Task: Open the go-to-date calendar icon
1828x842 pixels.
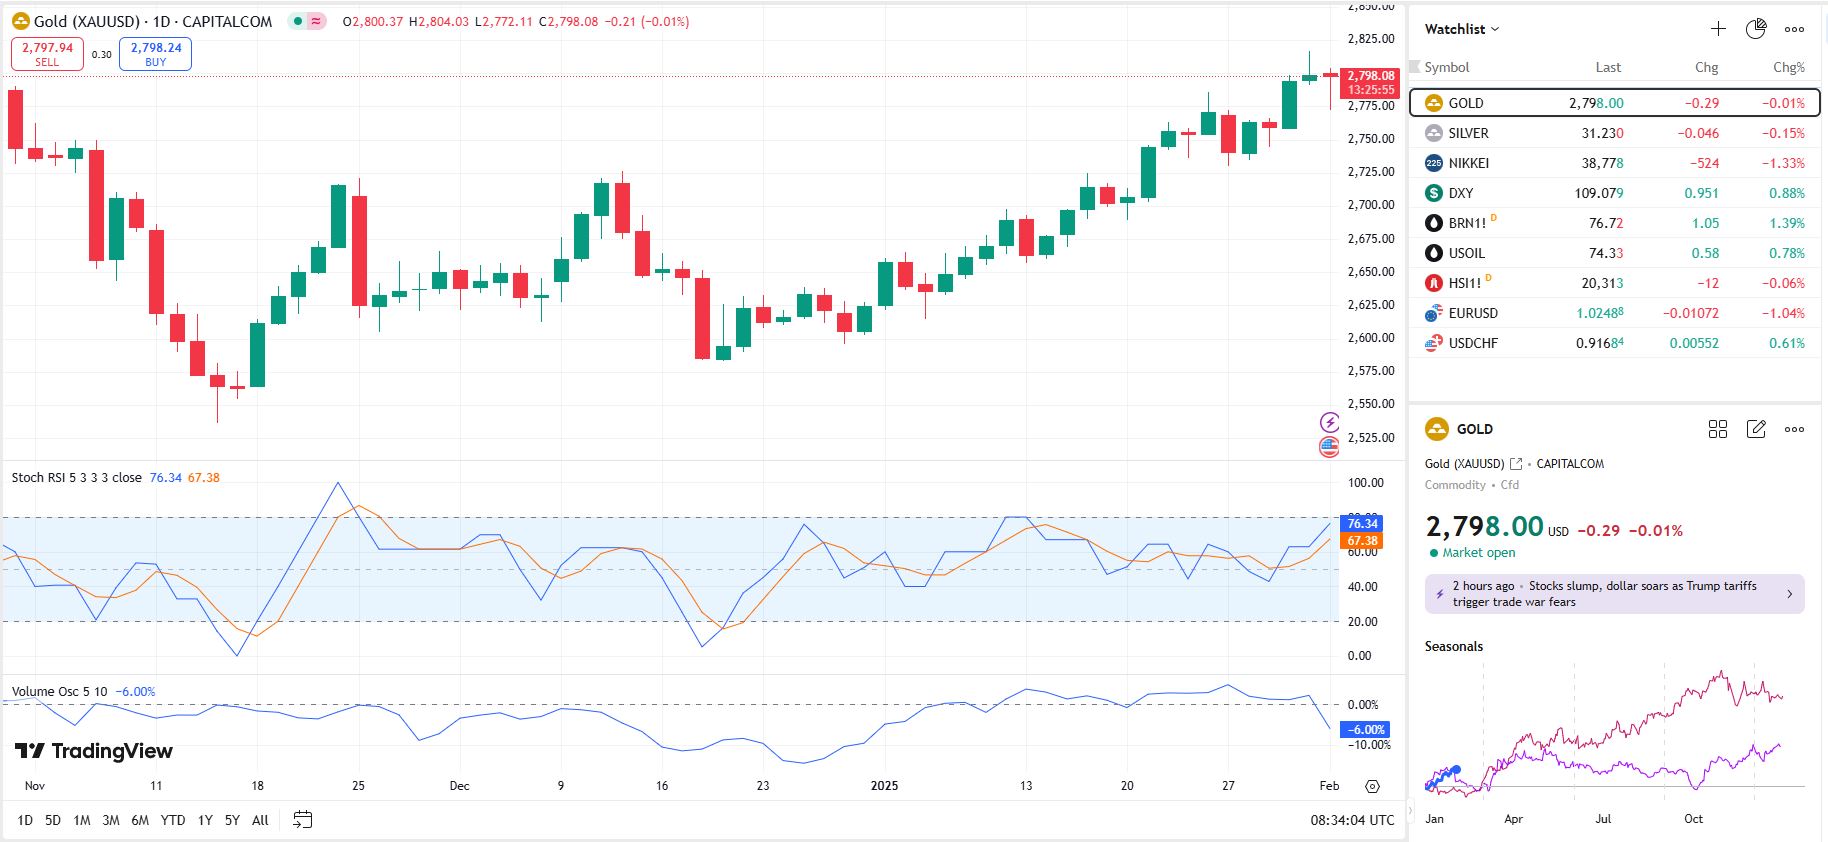Action: click(302, 820)
